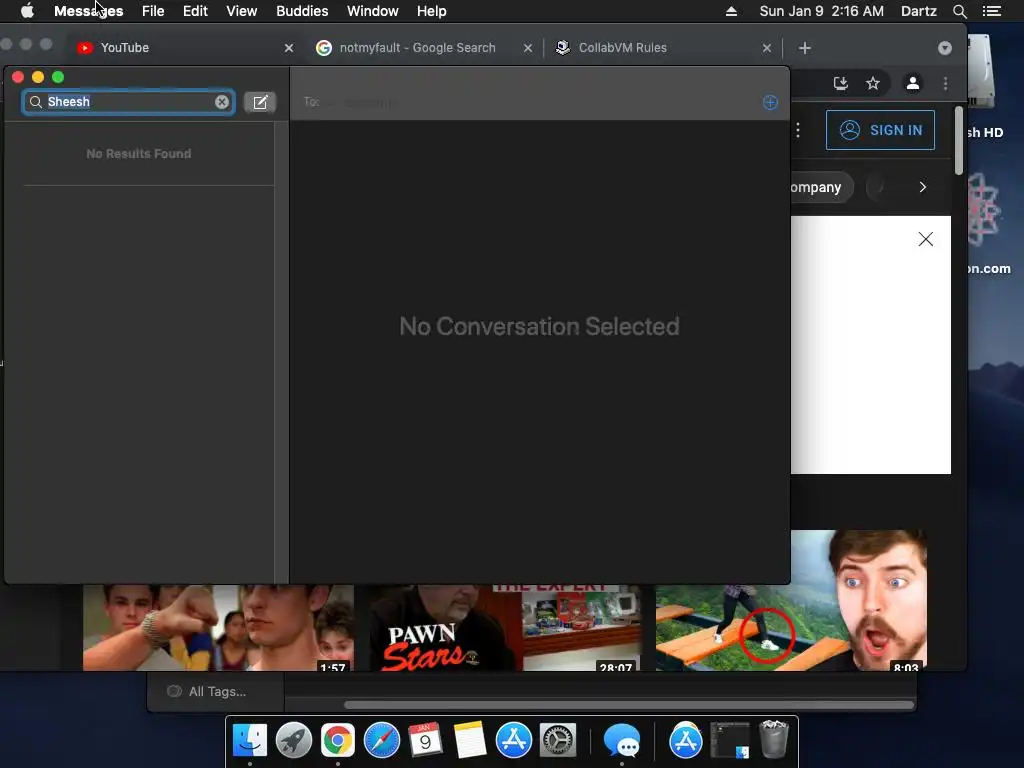Click the YouTube SIGN IN button
Image resolution: width=1024 pixels, height=768 pixels.
point(880,130)
